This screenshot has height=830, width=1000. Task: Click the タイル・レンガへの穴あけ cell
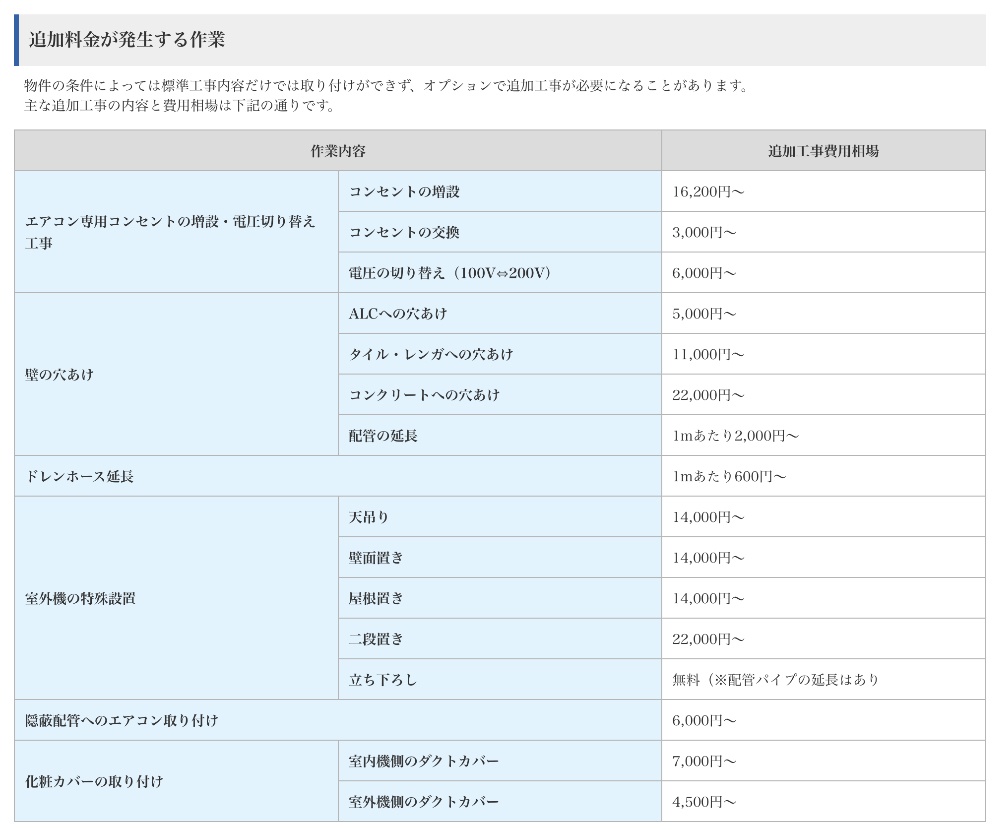point(430,354)
